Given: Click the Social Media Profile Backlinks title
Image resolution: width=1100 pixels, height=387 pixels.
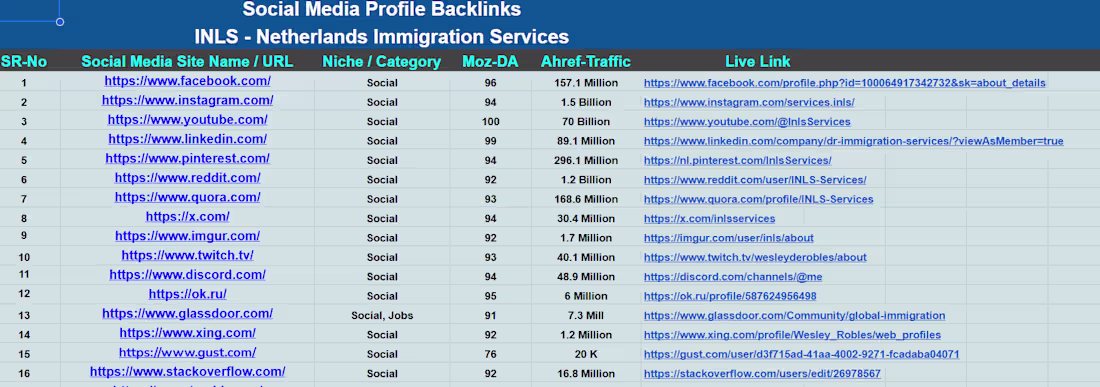Looking at the screenshot, I should click(x=382, y=10).
